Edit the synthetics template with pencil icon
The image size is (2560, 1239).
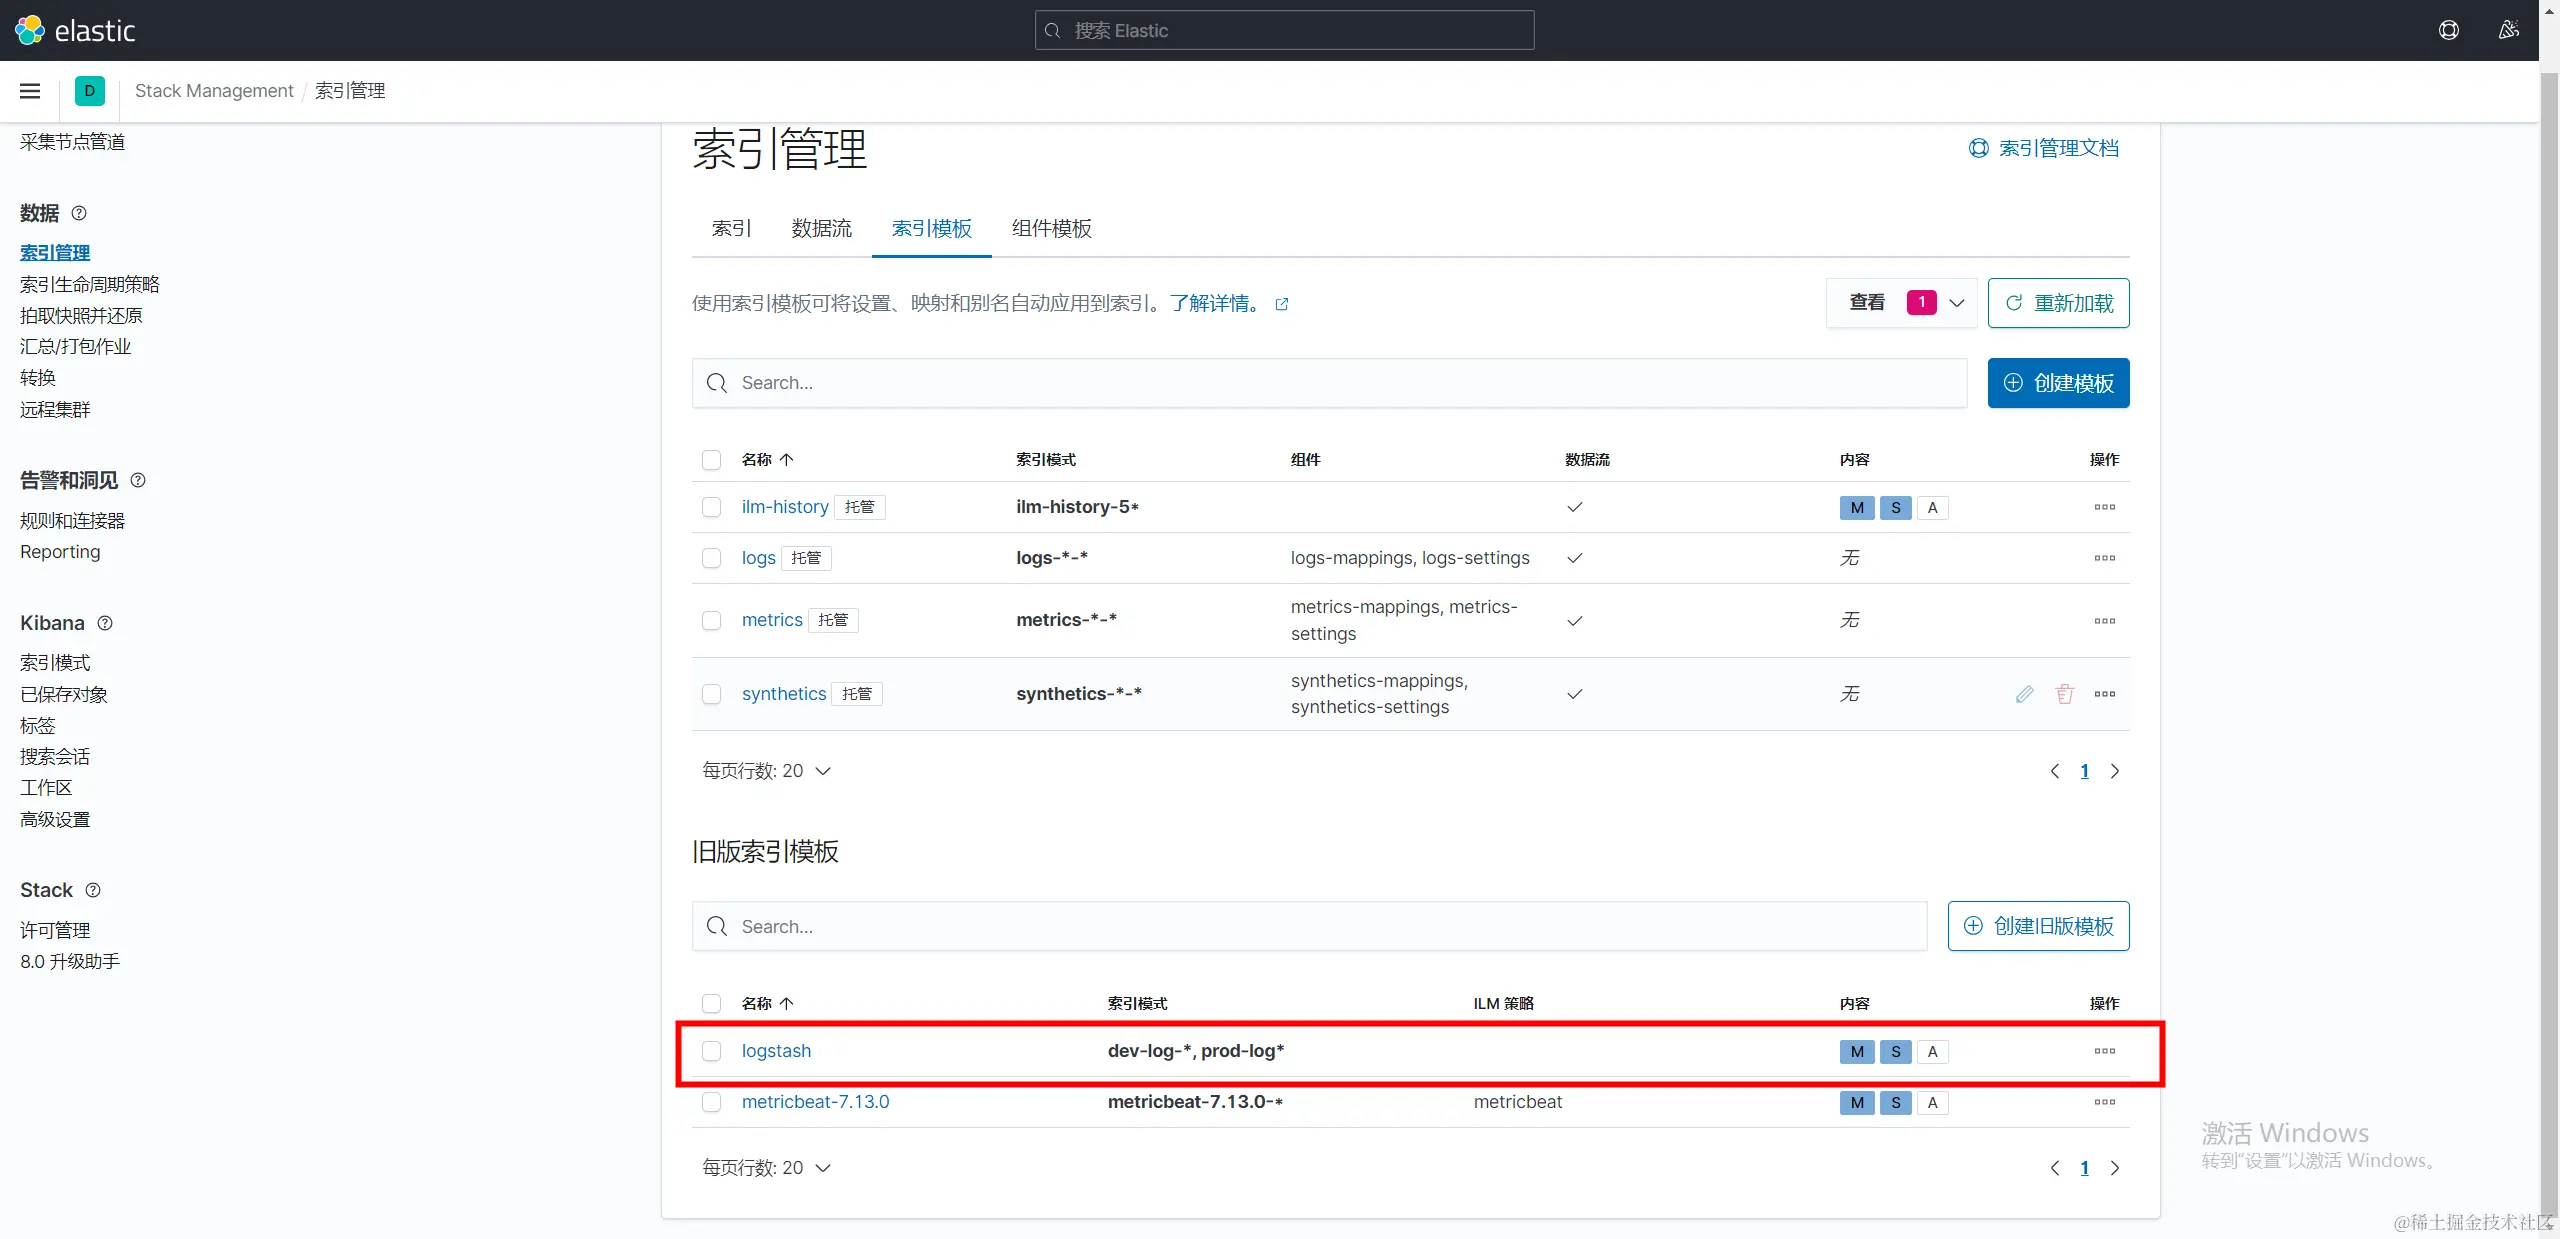2024,694
